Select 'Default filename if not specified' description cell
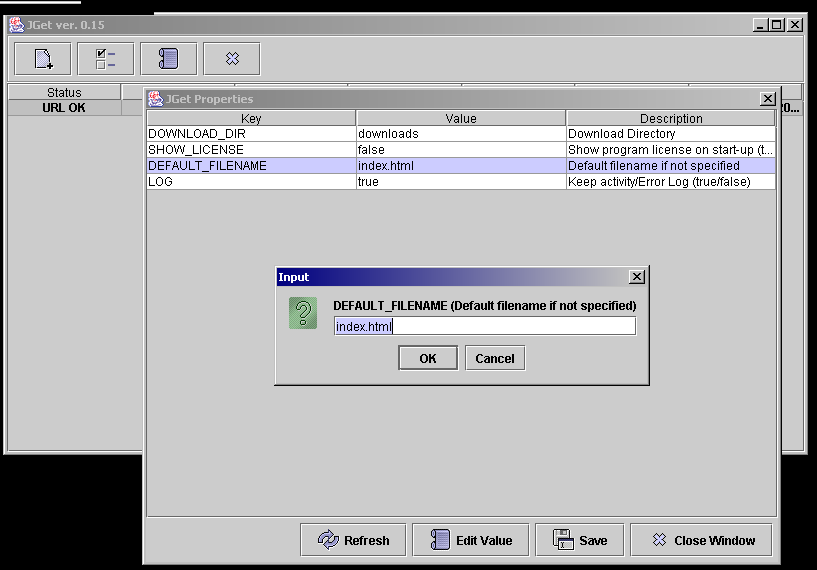 coord(671,166)
